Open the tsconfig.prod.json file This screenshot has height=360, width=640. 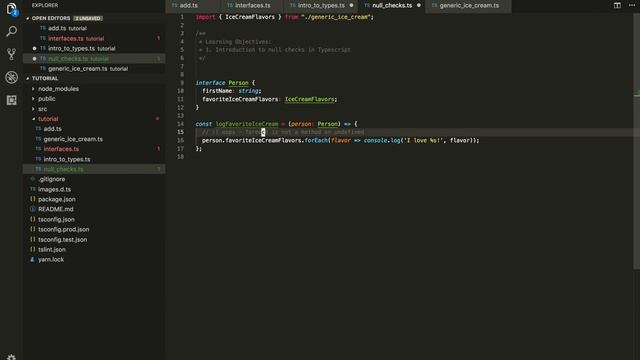pos(94,229)
